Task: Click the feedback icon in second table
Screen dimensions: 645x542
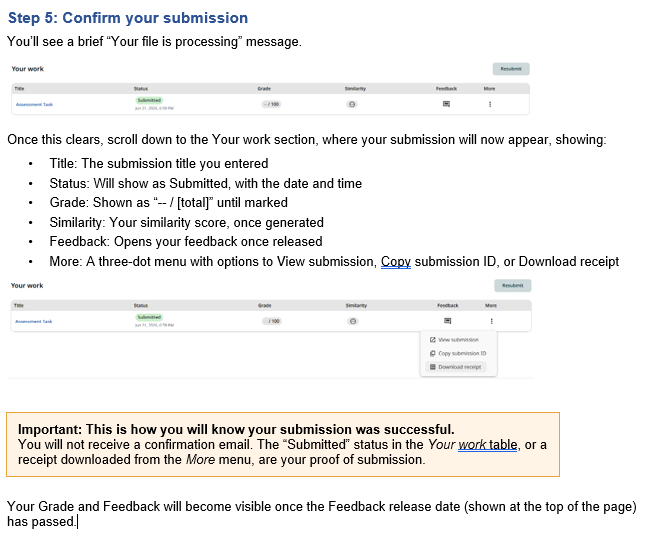Action: (448, 321)
